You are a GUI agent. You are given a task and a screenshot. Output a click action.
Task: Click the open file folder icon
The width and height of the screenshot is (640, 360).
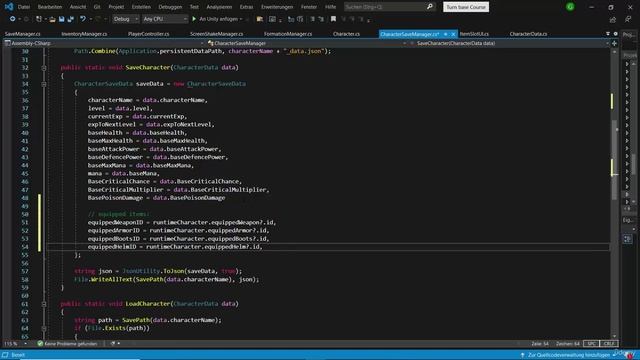coord(52,19)
